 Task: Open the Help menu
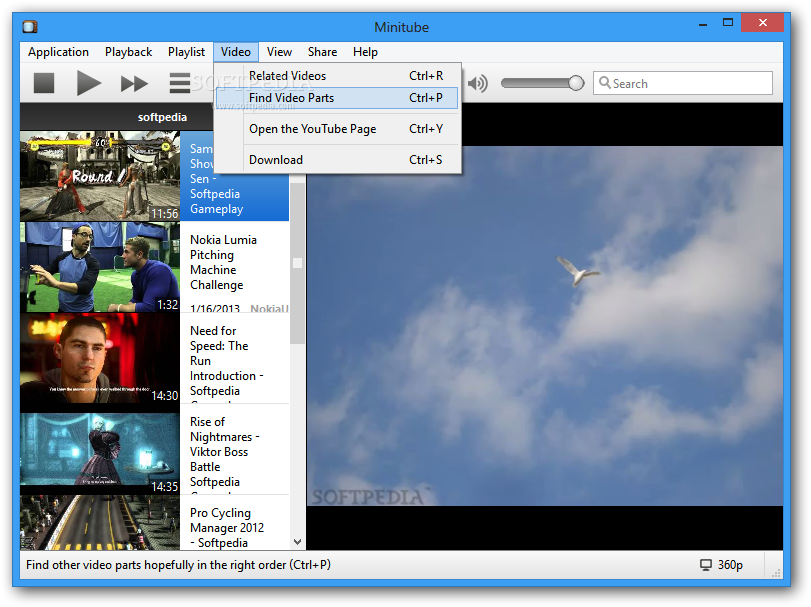(365, 52)
